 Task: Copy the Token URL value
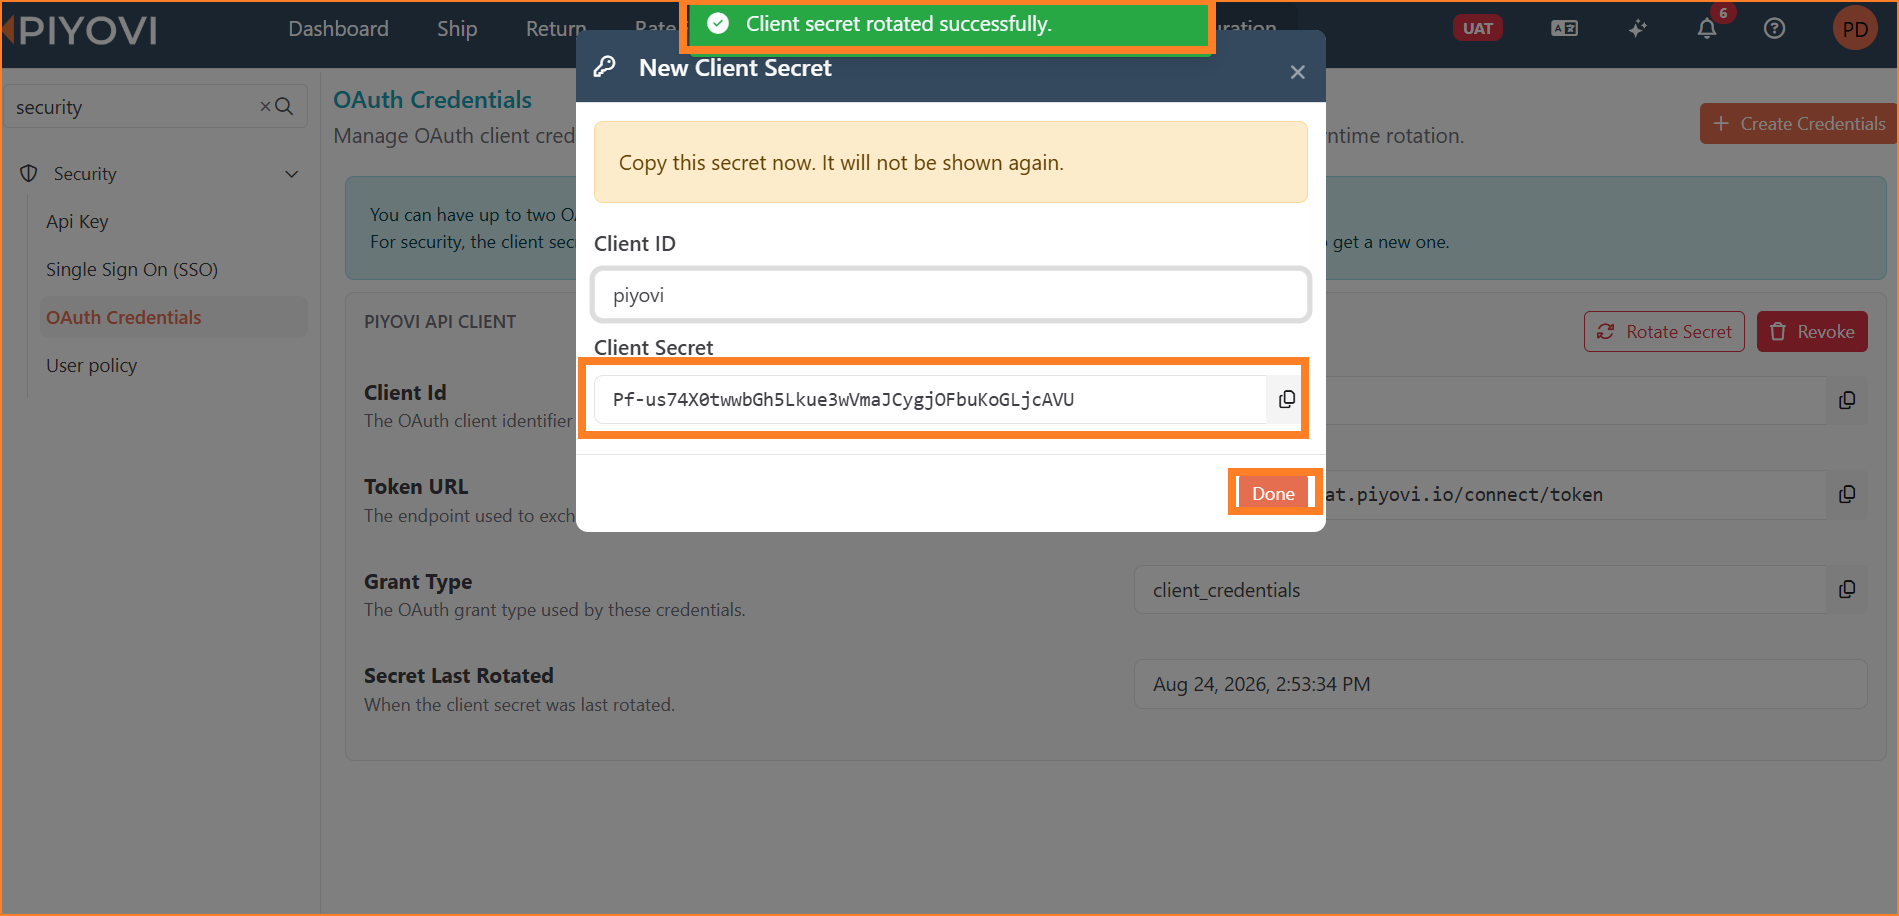[1847, 494]
